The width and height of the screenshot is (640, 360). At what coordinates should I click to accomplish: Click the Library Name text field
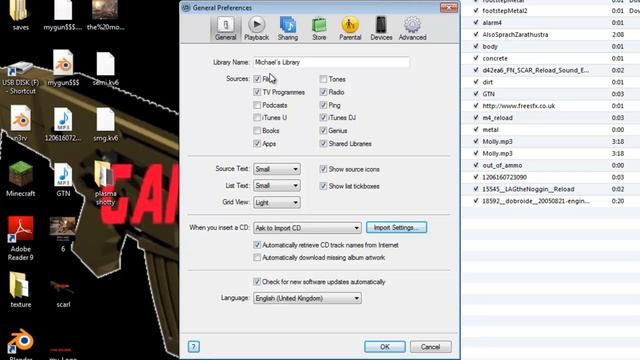pyautogui.click(x=331, y=62)
